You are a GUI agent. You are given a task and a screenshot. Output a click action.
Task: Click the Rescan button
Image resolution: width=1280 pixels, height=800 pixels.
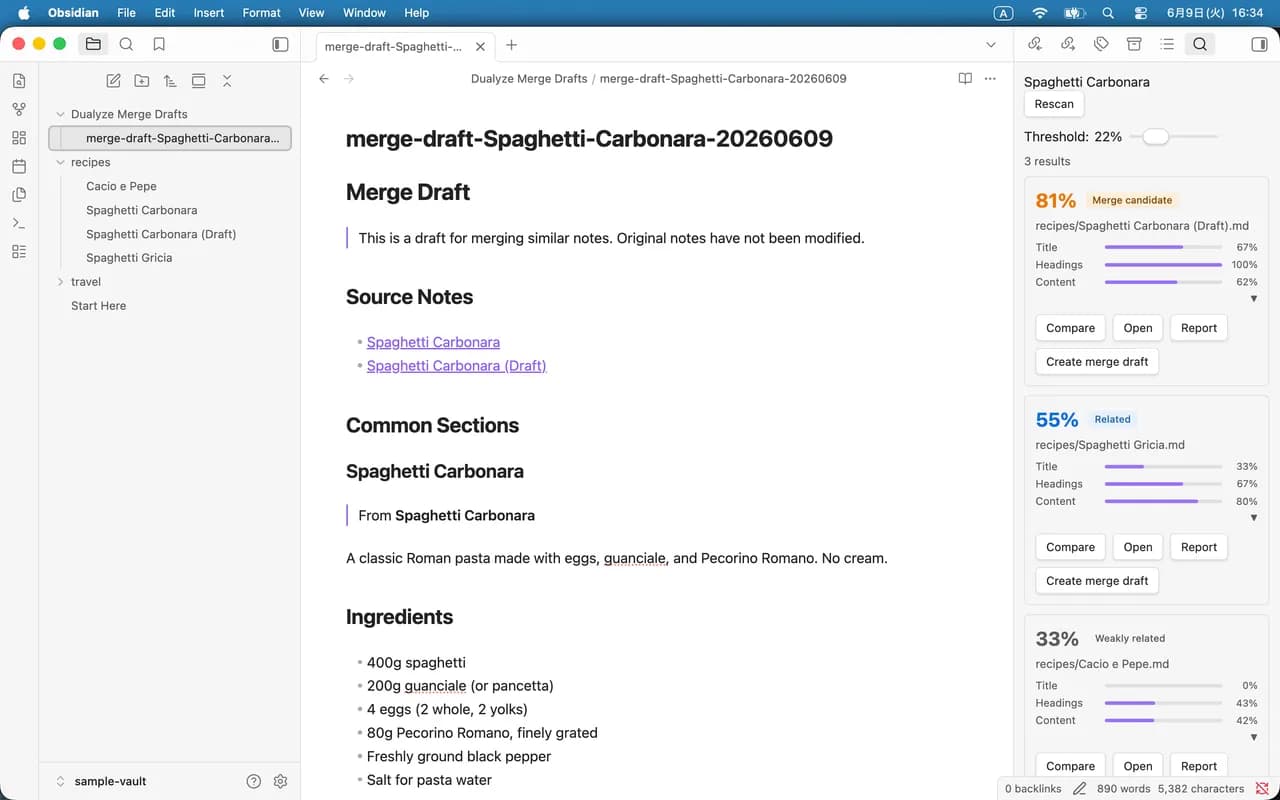coord(1054,104)
